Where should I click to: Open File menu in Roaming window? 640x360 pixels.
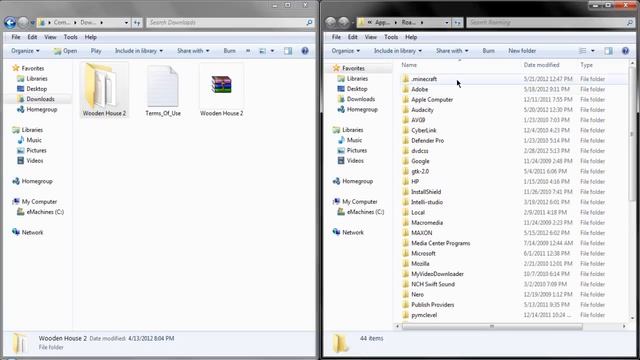point(336,37)
